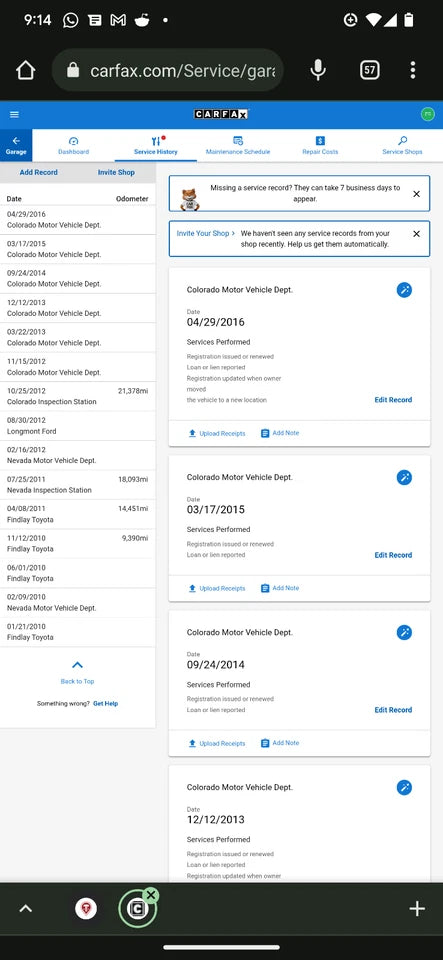Open the Service Shops tab

[x=402, y=146]
